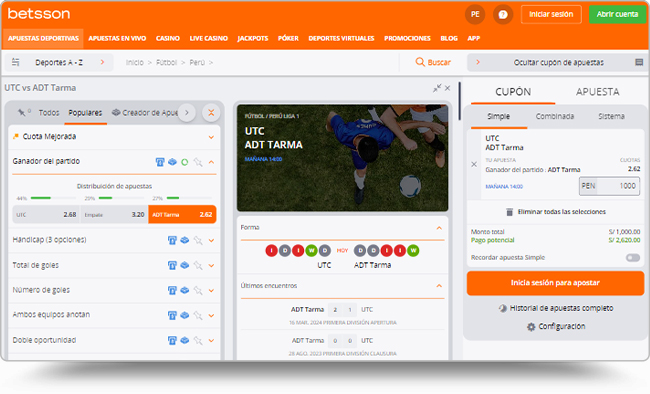650x394 pixels.
Task: Click Inicia sesión para apostar button
Action: [555, 283]
